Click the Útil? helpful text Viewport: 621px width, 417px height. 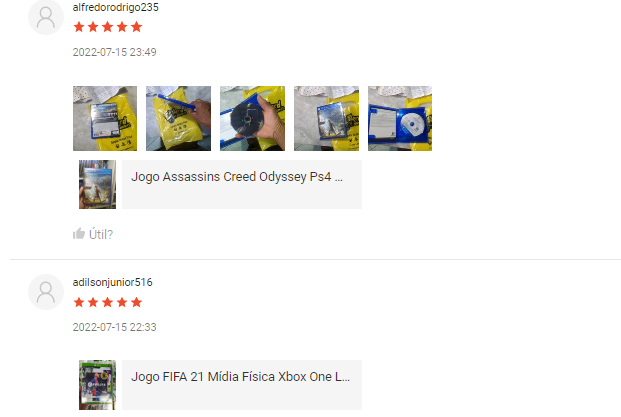point(101,234)
